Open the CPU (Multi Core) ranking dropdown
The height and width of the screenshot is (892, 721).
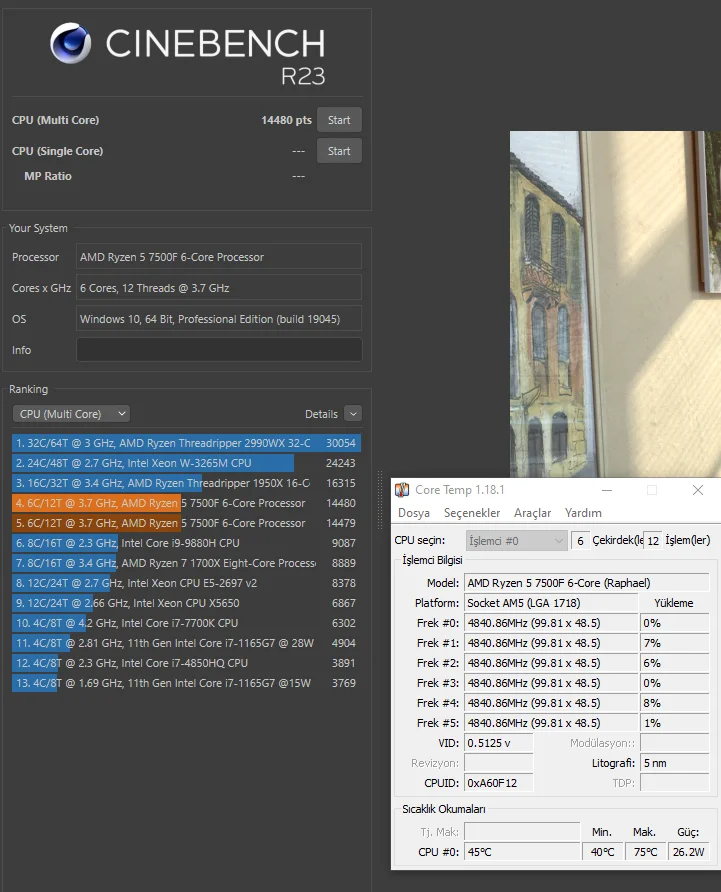click(71, 414)
